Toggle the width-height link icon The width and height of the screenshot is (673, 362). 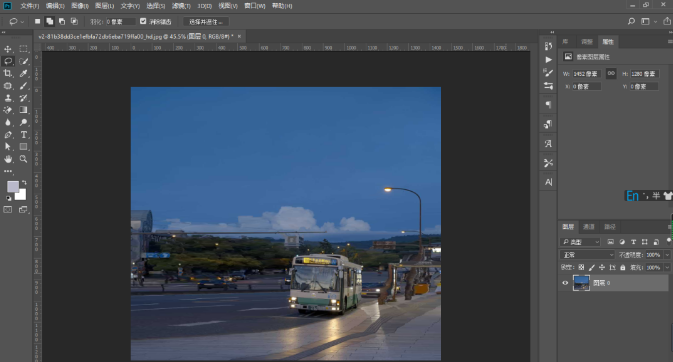coord(611,74)
